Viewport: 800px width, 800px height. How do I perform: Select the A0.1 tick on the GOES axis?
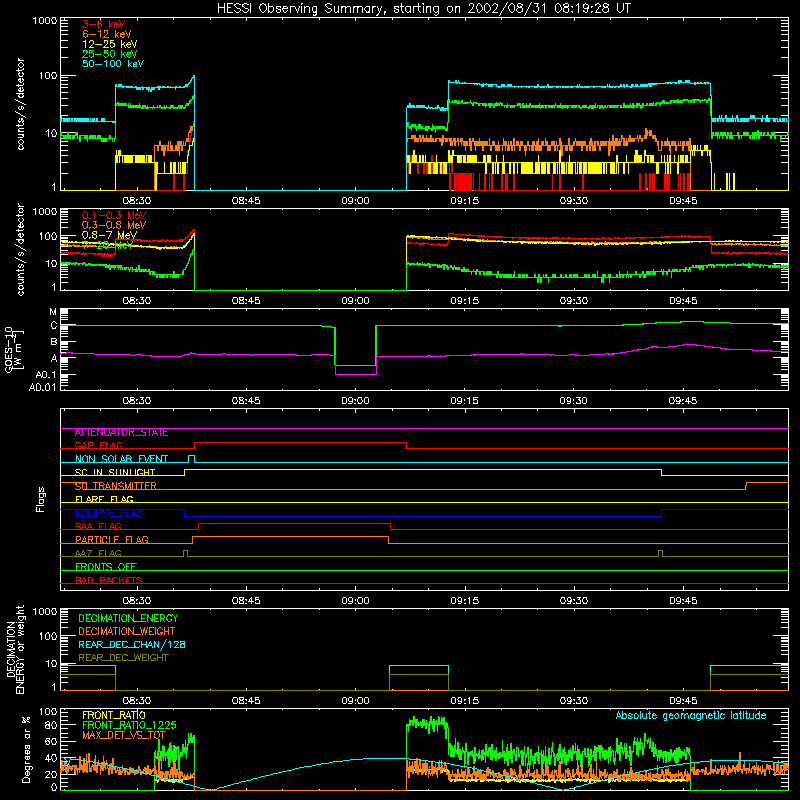tap(46, 375)
